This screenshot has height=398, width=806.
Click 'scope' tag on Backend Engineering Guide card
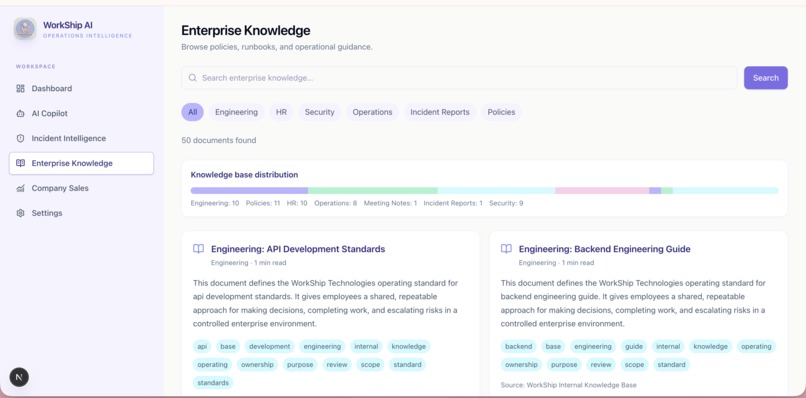[634, 365]
